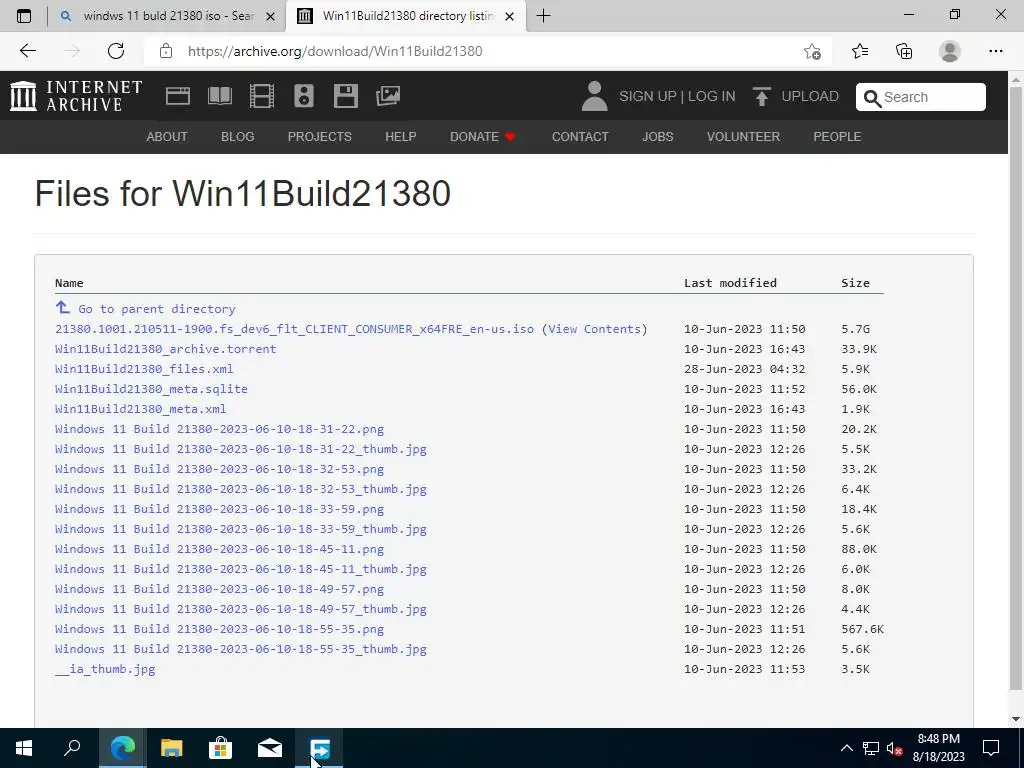Open a new tab with the plus button
Image resolution: width=1024 pixels, height=768 pixels.
click(x=543, y=16)
